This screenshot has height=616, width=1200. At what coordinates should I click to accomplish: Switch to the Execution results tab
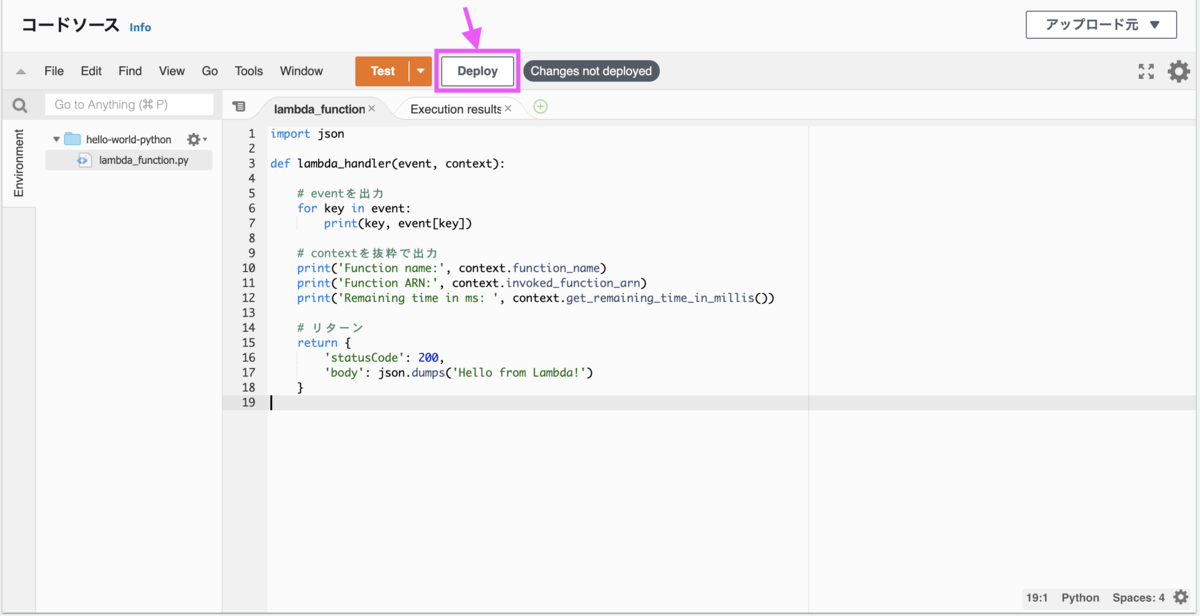455,109
